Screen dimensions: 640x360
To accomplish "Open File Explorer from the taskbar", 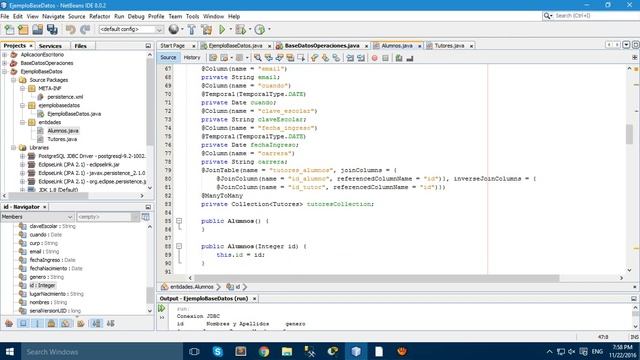I will [x=287, y=351].
